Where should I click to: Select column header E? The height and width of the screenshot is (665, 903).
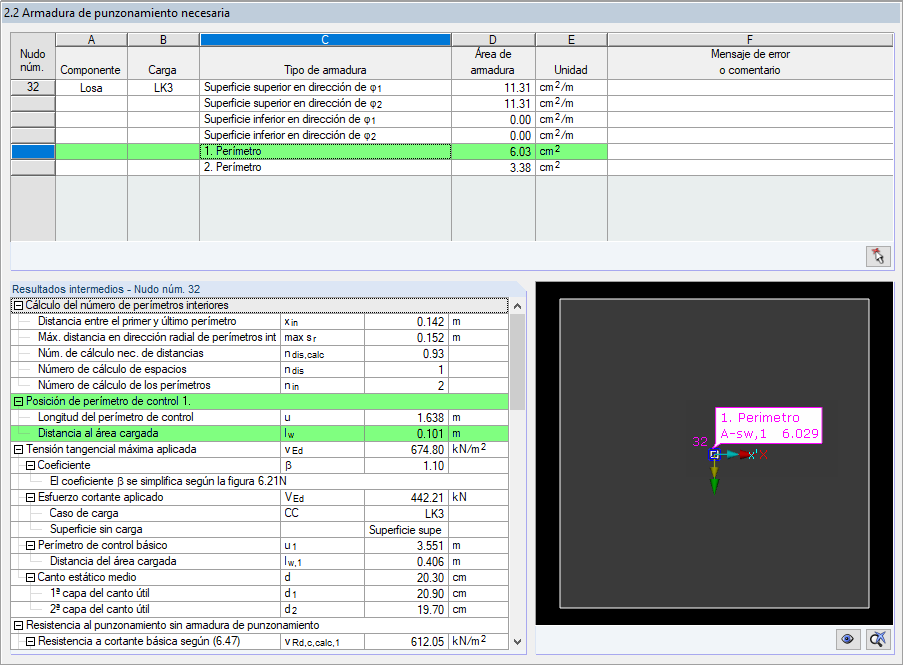pos(571,40)
